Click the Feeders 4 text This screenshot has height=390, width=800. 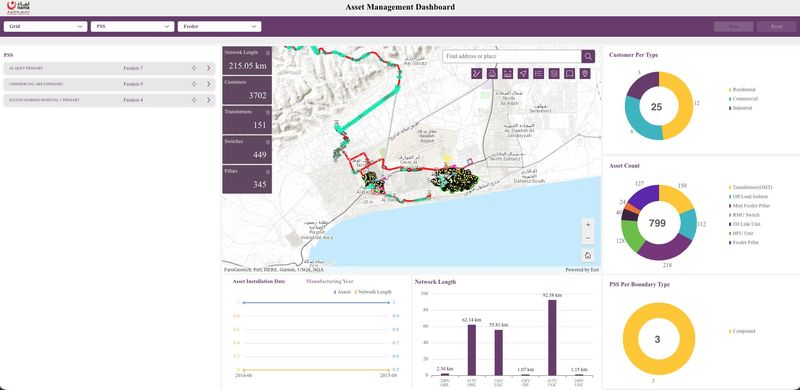pyautogui.click(x=133, y=100)
